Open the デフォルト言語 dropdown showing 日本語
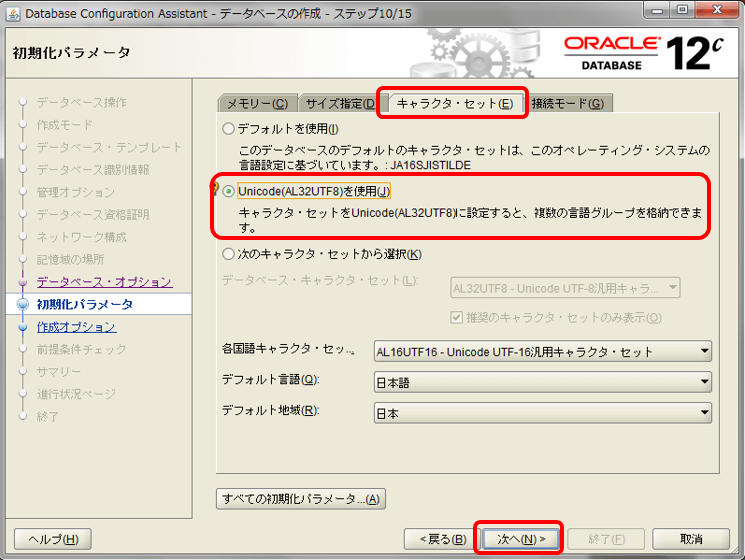 [x=543, y=382]
